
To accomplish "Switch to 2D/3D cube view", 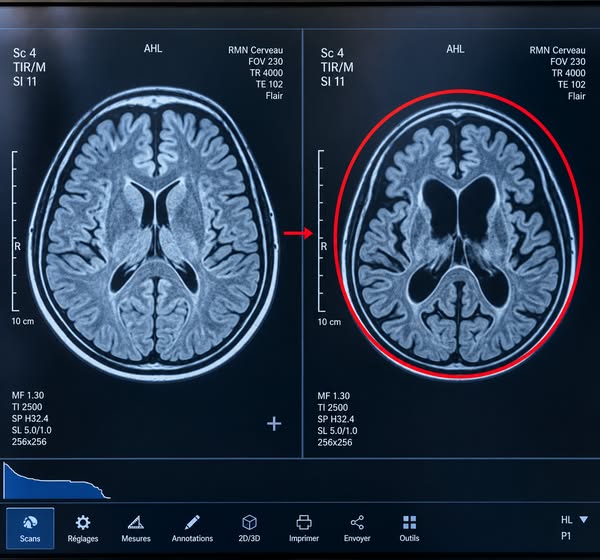I will 249,529.
